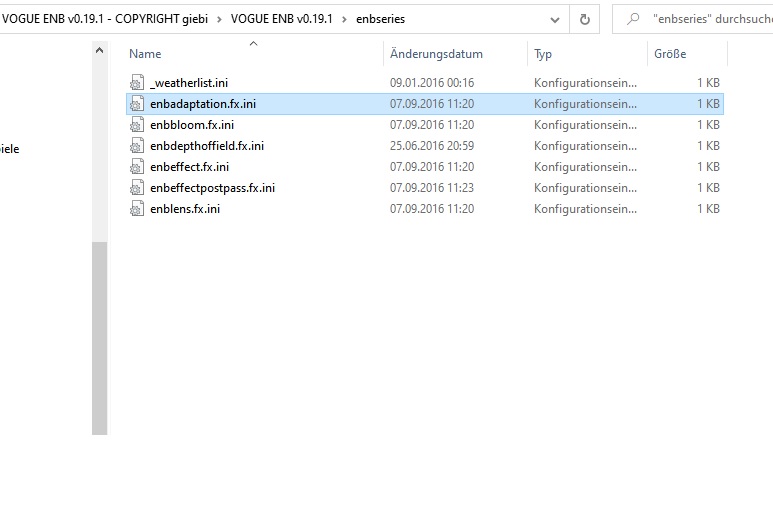Image resolution: width=773 pixels, height=506 pixels.
Task: Click the enbeffect.fx.ini file icon
Action: click(137, 167)
